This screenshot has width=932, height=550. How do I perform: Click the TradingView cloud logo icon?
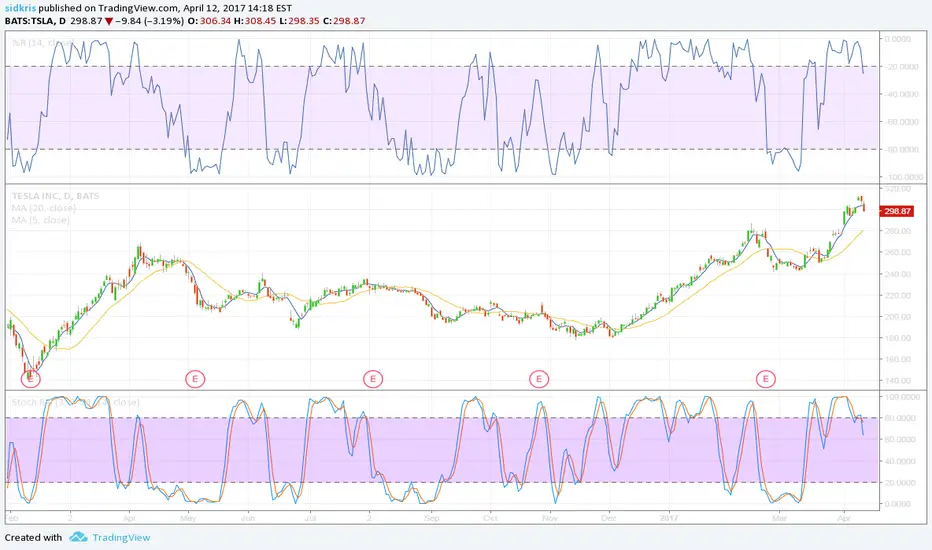78,537
